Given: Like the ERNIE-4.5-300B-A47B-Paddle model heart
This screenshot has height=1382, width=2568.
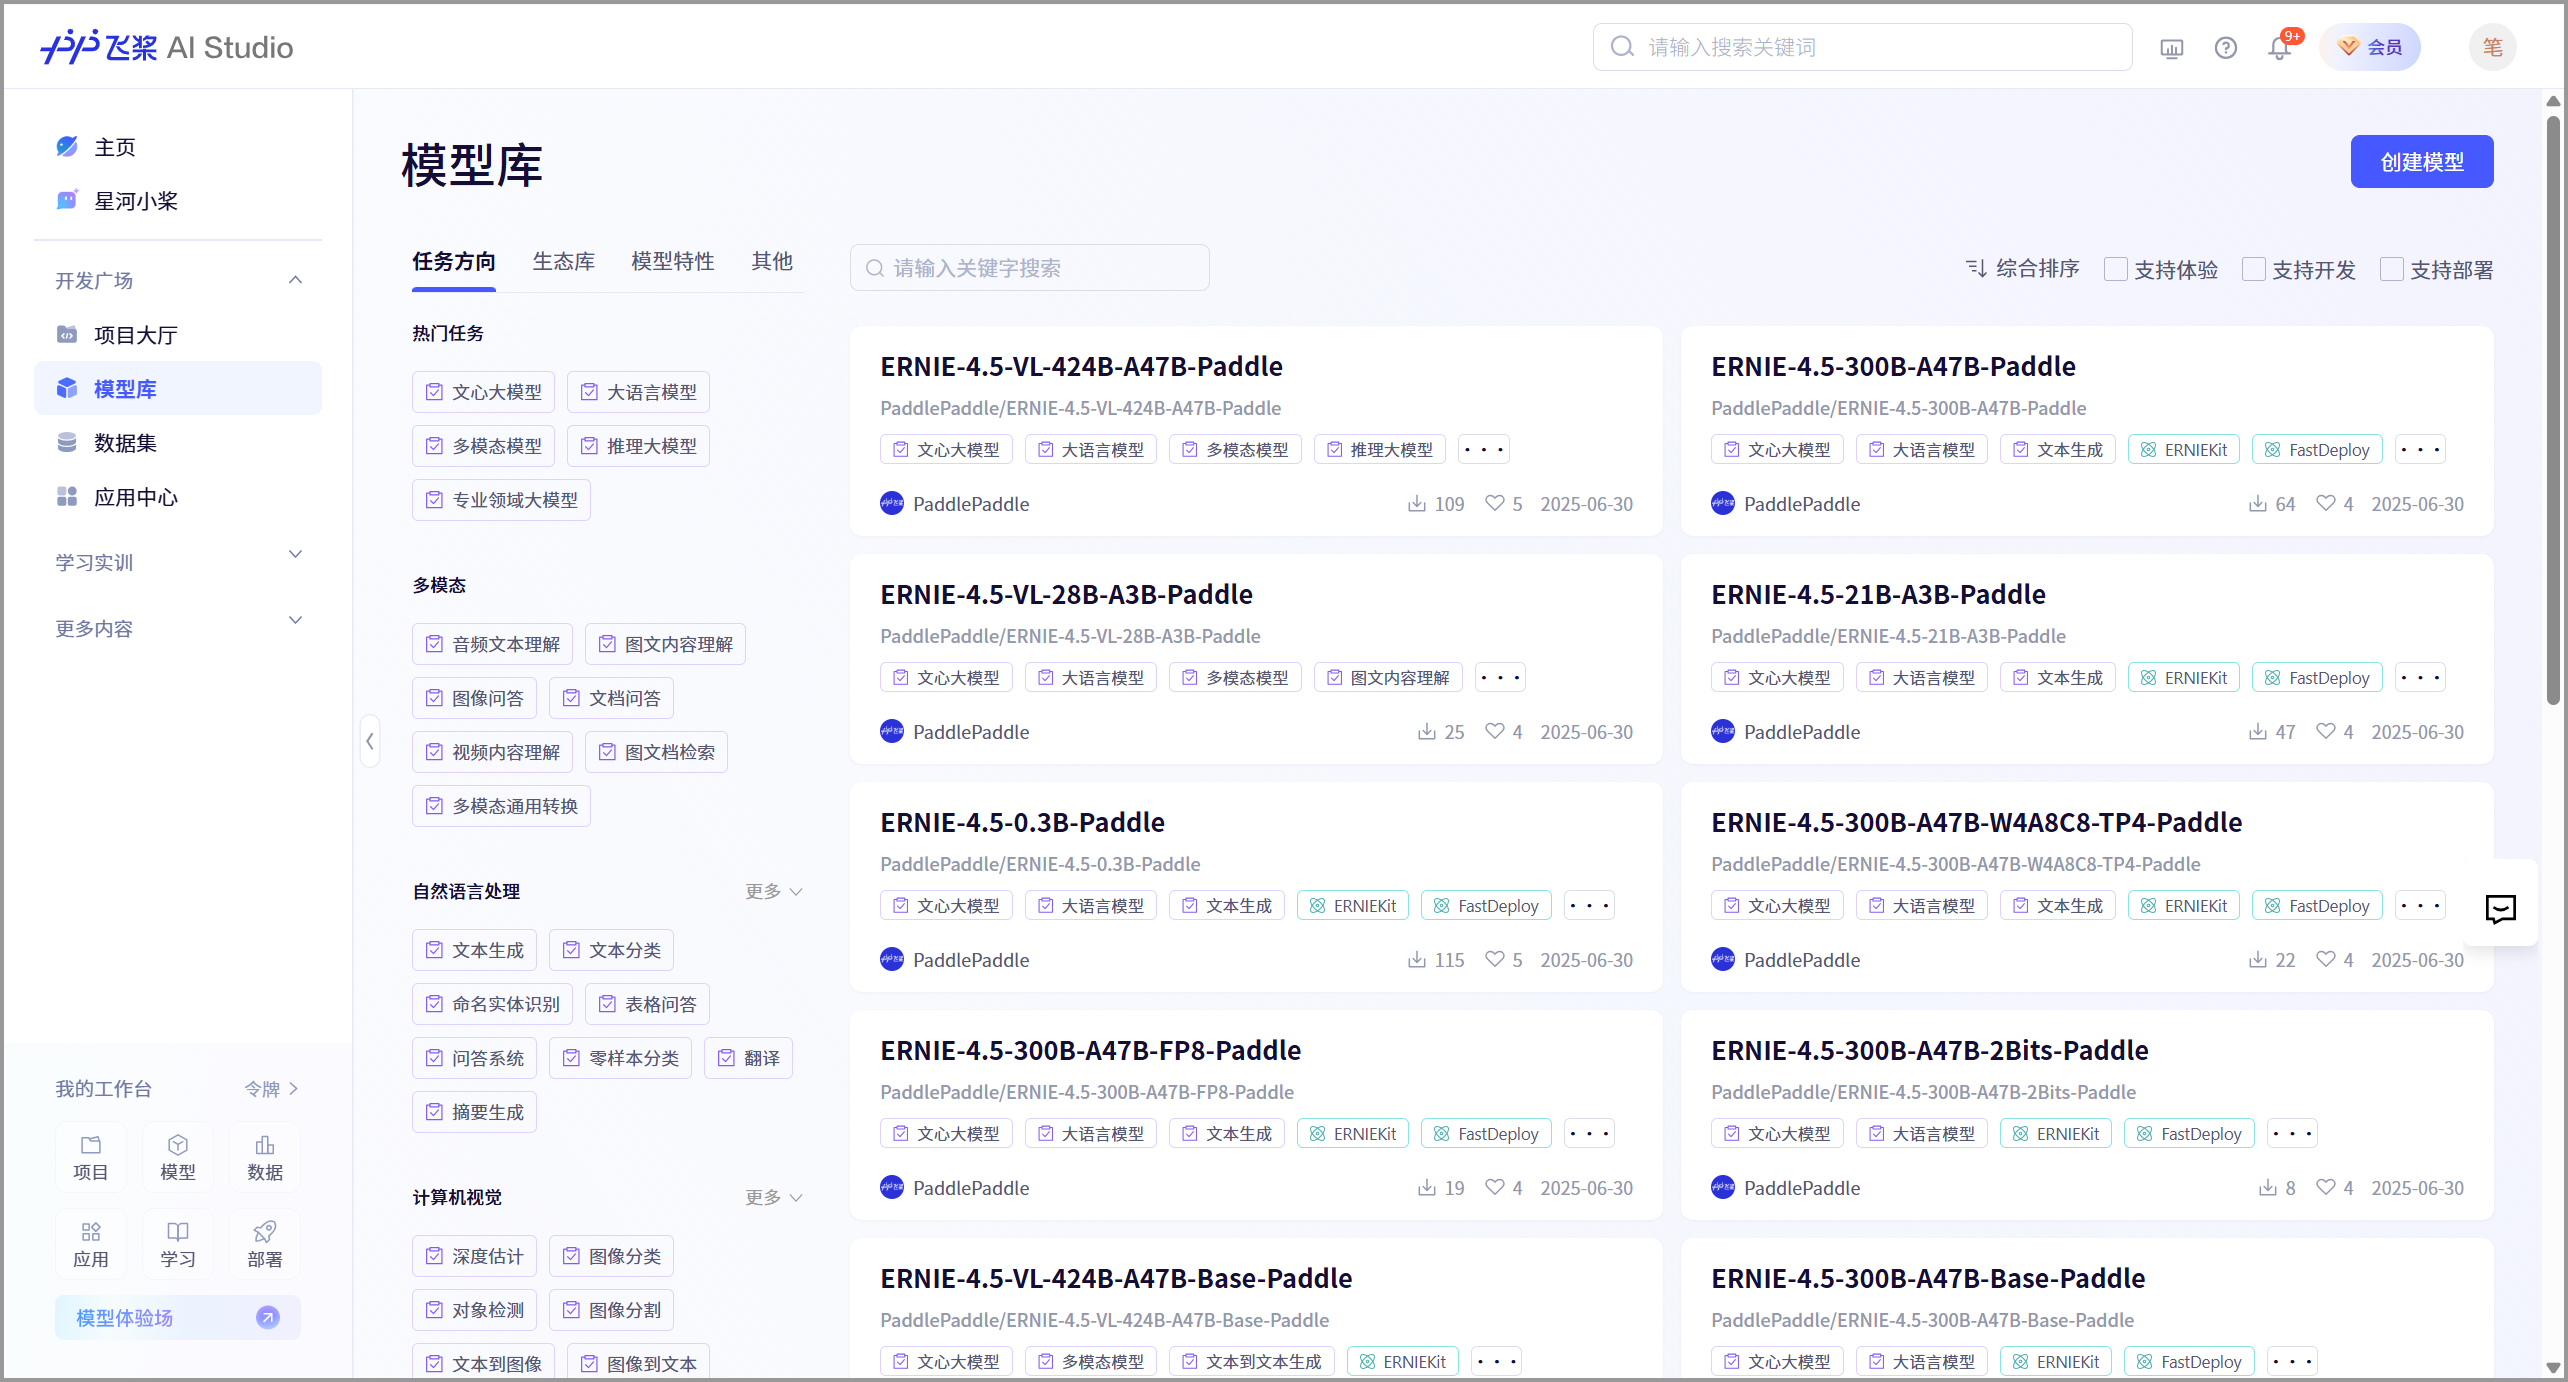Looking at the screenshot, I should tap(2326, 503).
